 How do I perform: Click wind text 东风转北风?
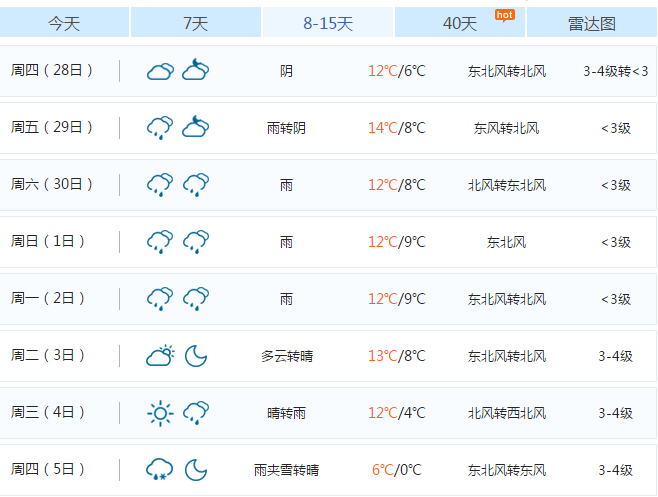507,128
